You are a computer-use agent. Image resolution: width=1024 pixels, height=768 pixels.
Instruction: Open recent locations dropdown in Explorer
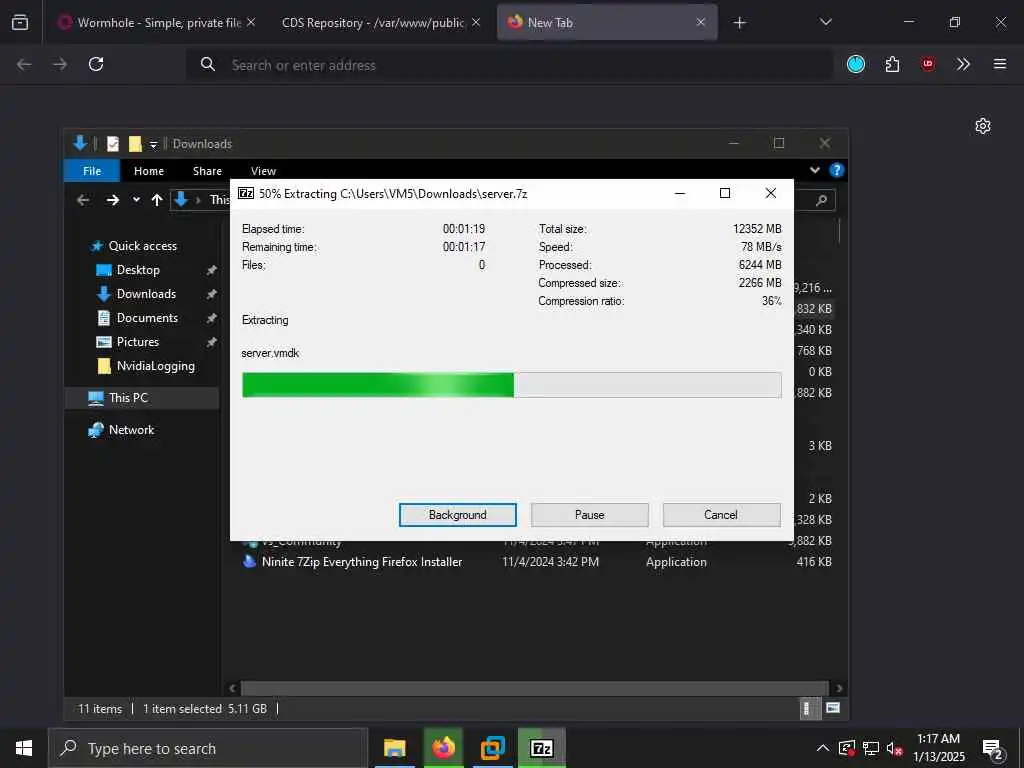point(136,200)
